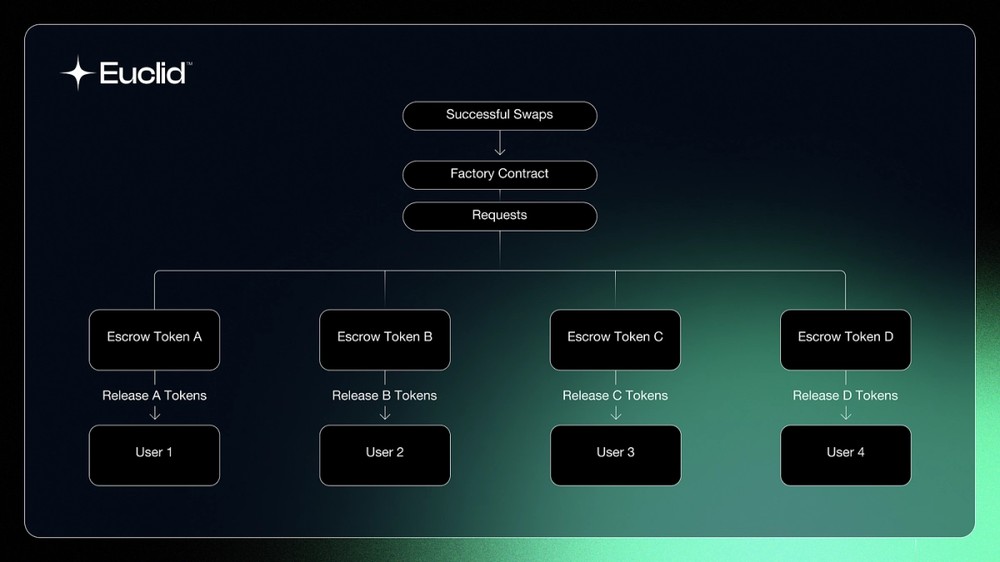The image size is (1000, 562).
Task: Select the User 1 box
Action: (x=154, y=455)
